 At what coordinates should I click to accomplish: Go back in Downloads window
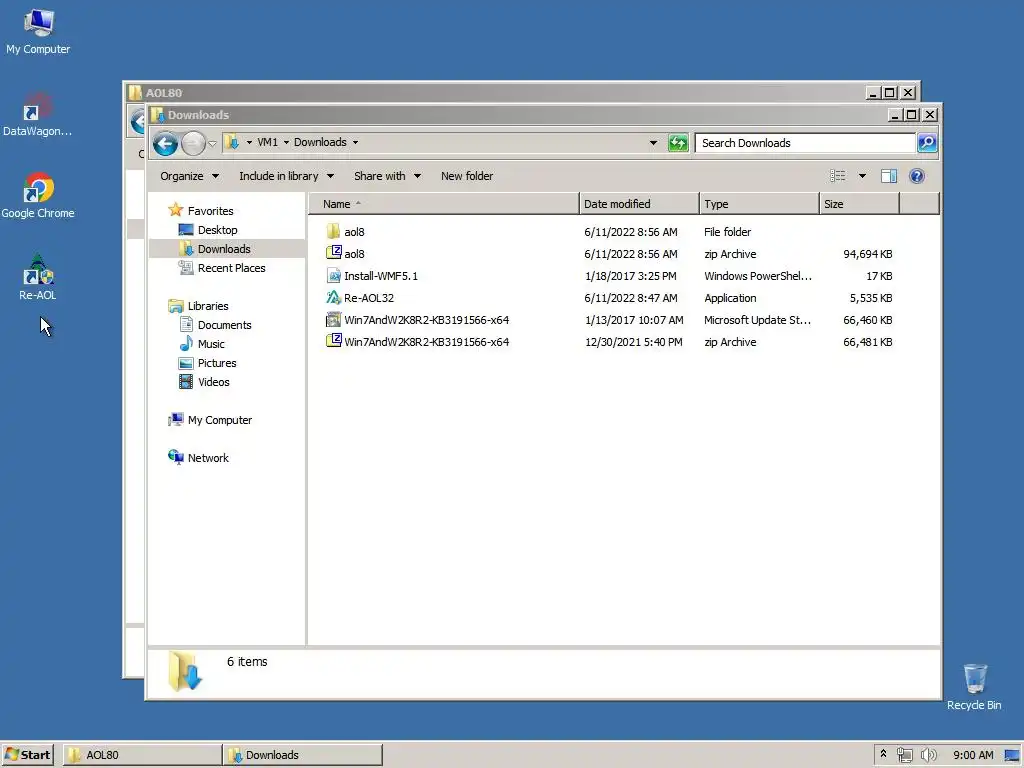pyautogui.click(x=165, y=143)
